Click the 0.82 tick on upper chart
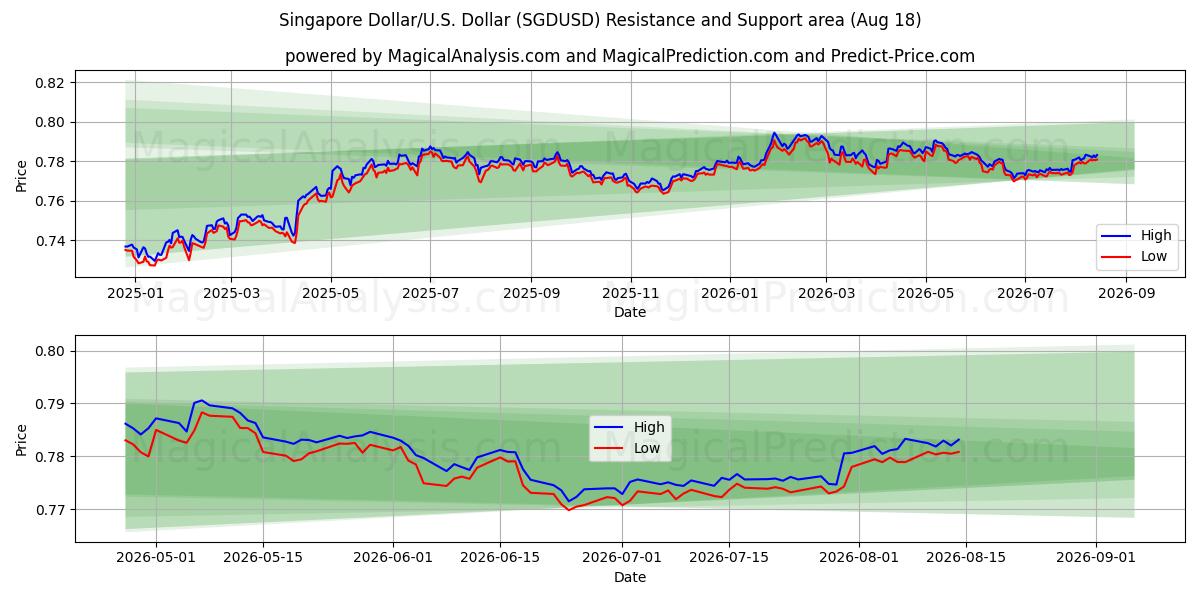The image size is (1200, 600). [49, 83]
